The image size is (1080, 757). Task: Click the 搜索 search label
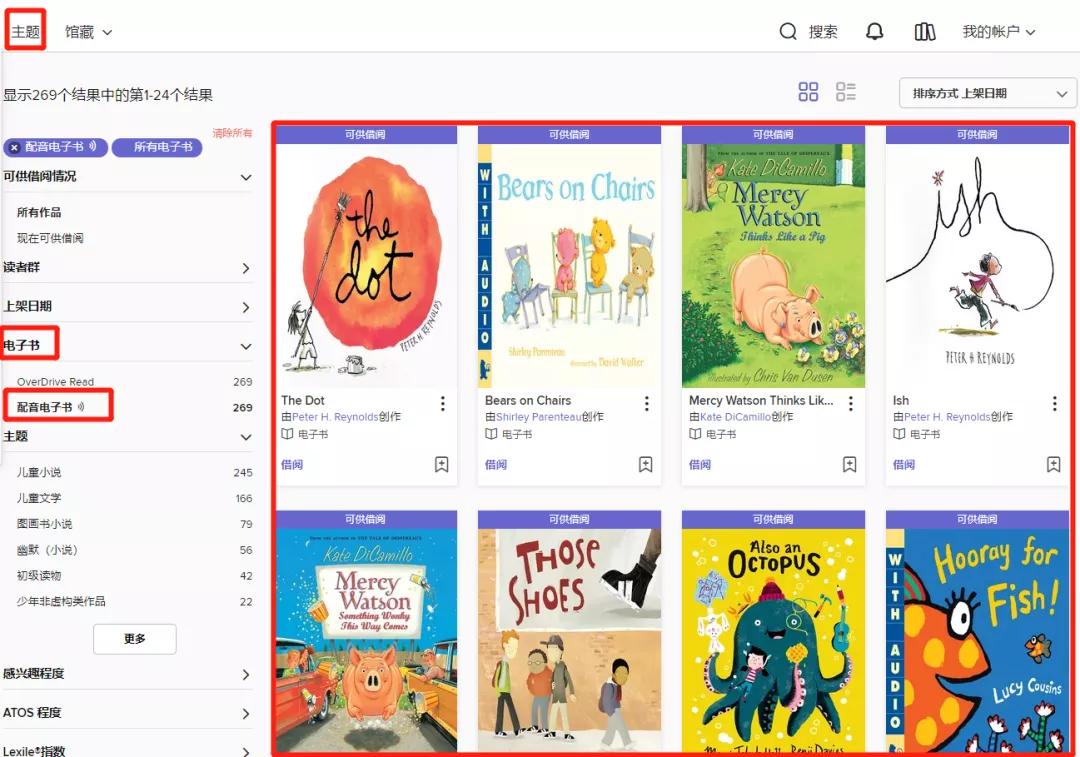(x=823, y=32)
